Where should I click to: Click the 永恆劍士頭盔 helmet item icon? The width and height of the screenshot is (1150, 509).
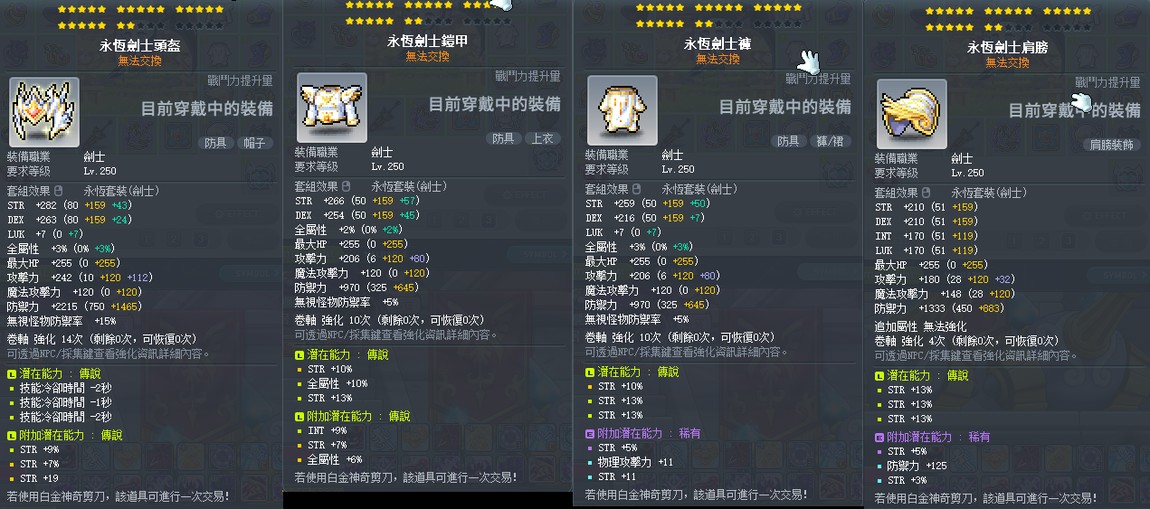pyautogui.click(x=44, y=112)
